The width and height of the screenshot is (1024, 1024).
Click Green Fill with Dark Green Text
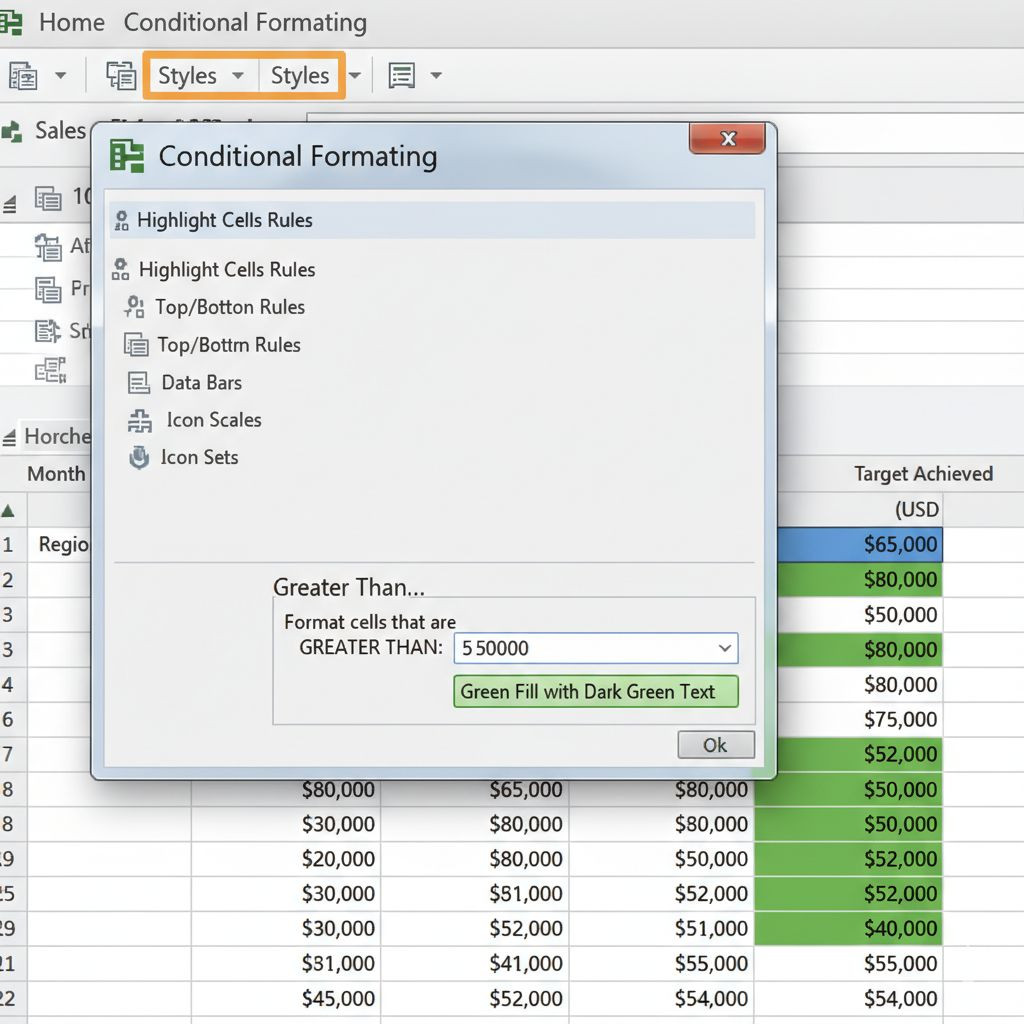point(596,691)
